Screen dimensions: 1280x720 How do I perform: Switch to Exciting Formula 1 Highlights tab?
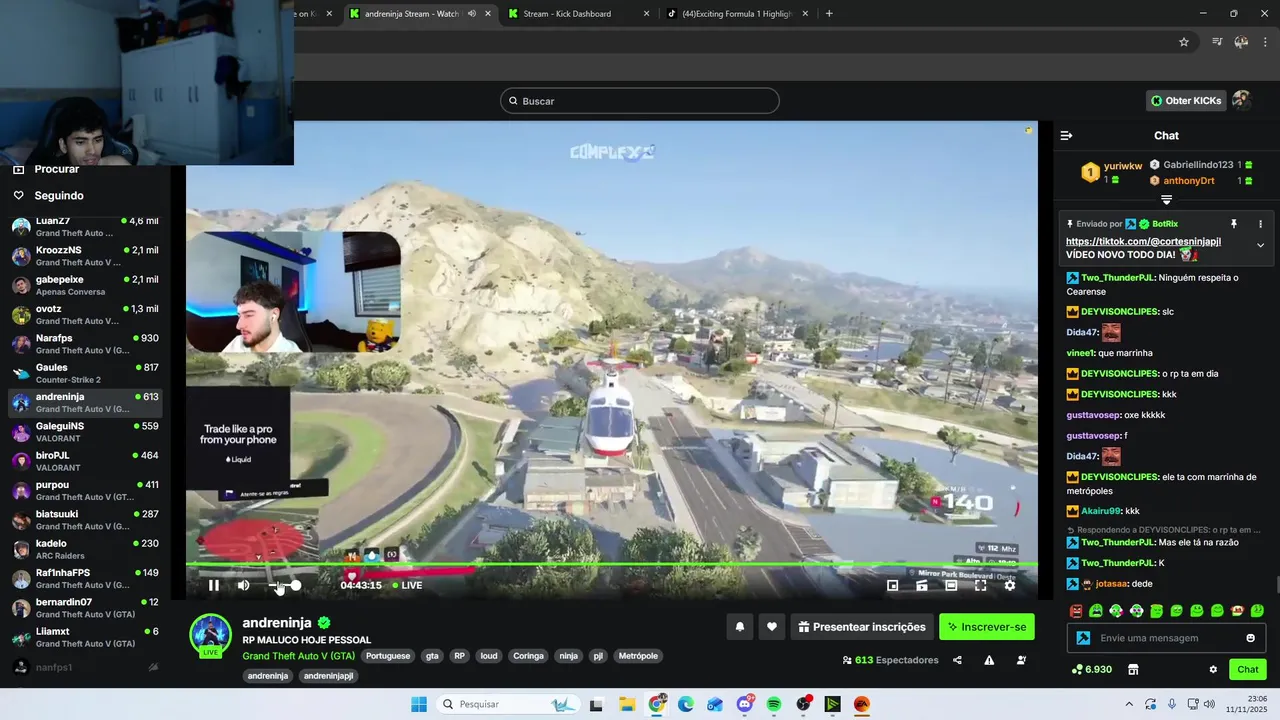point(737,14)
